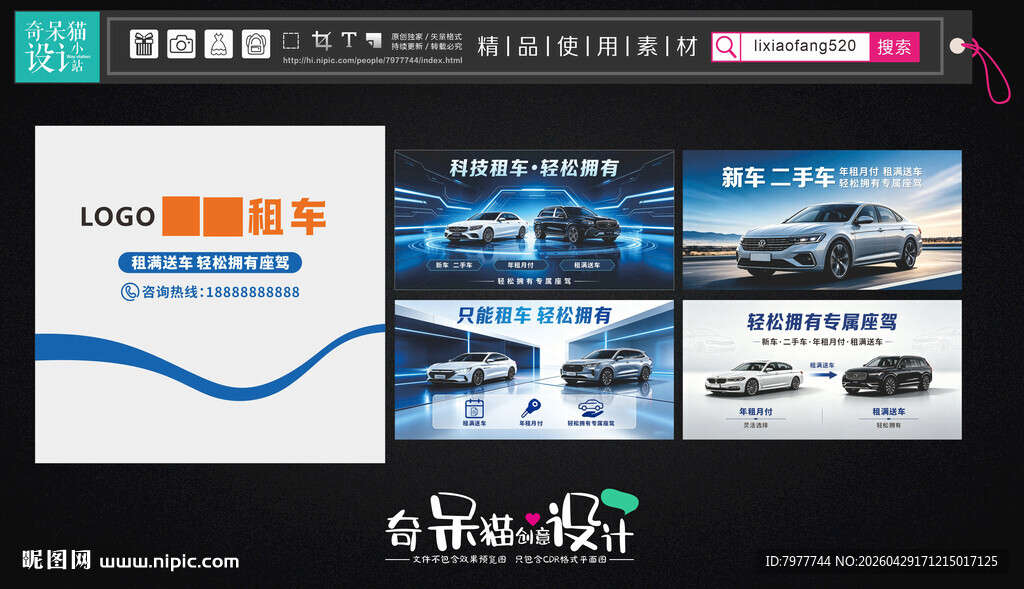Click the T text tool icon

(349, 41)
